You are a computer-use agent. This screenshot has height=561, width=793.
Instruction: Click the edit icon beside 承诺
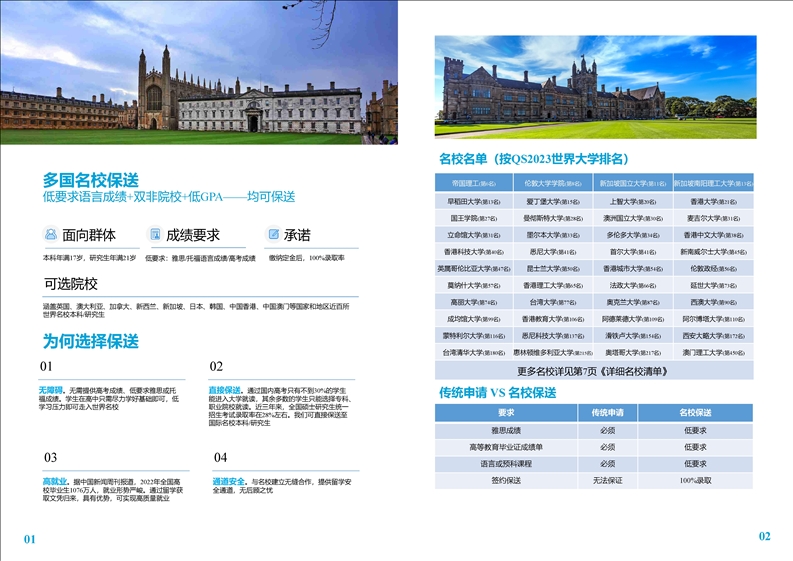[273, 234]
